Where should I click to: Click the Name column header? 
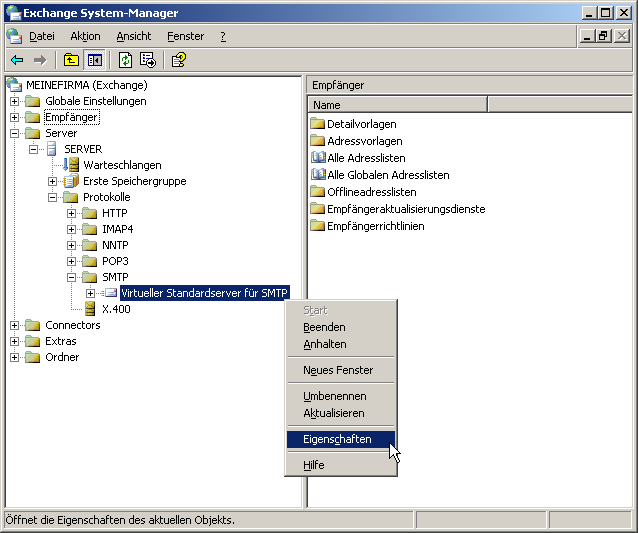tap(398, 105)
